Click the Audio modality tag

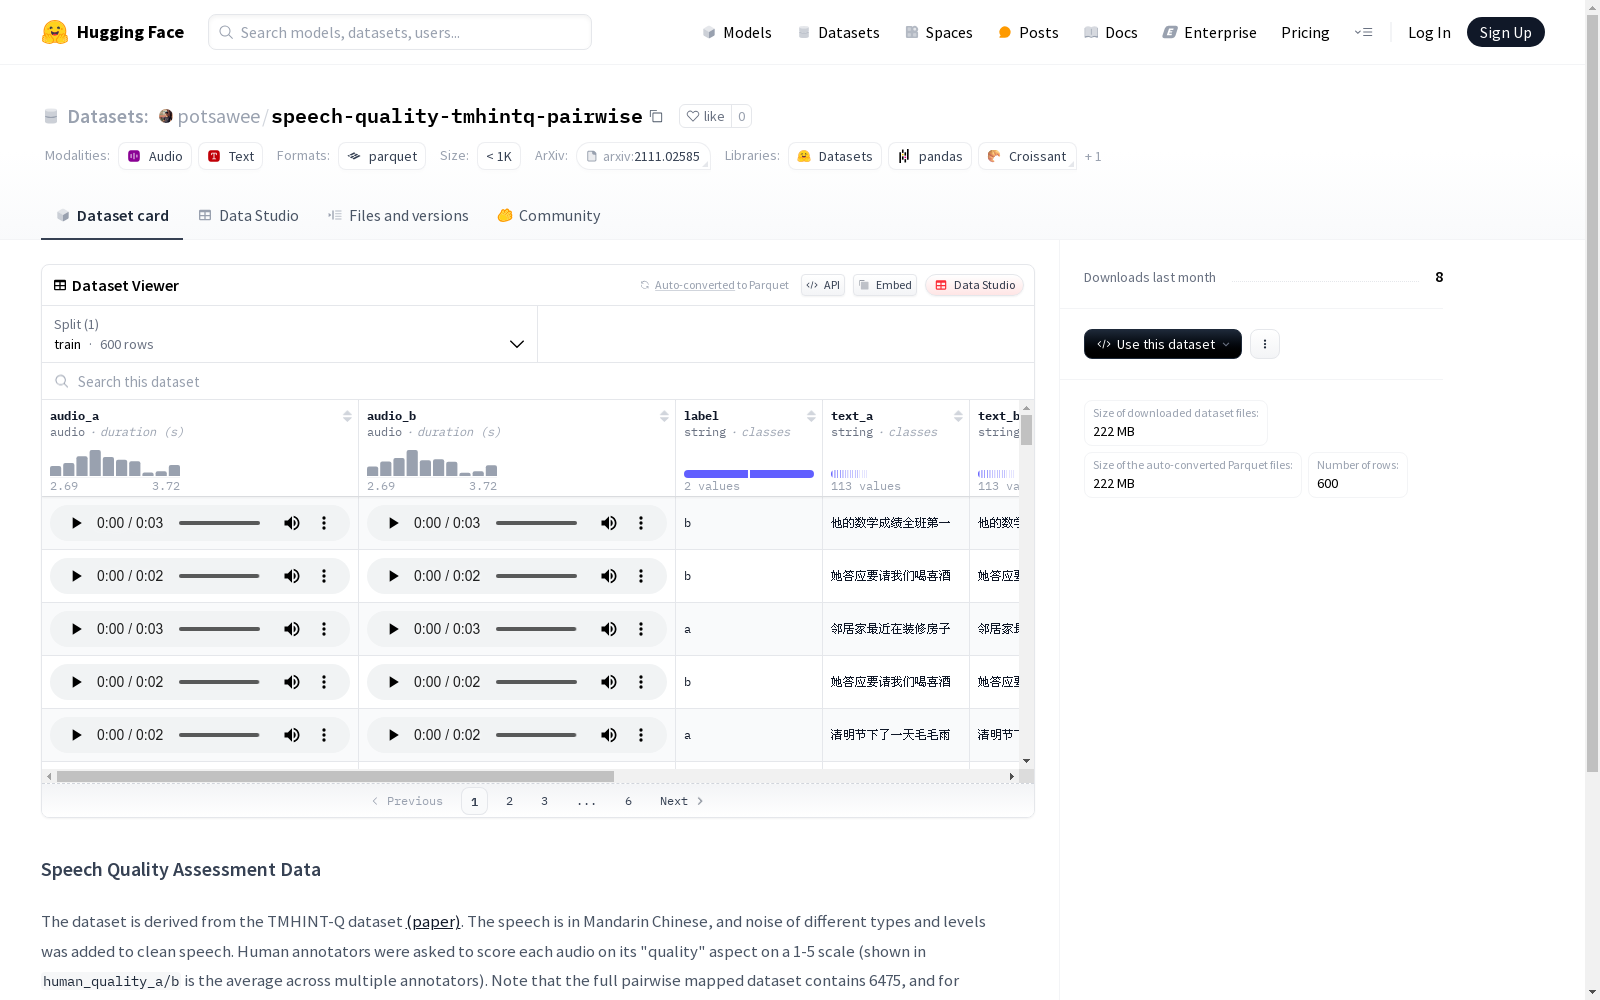click(x=155, y=156)
